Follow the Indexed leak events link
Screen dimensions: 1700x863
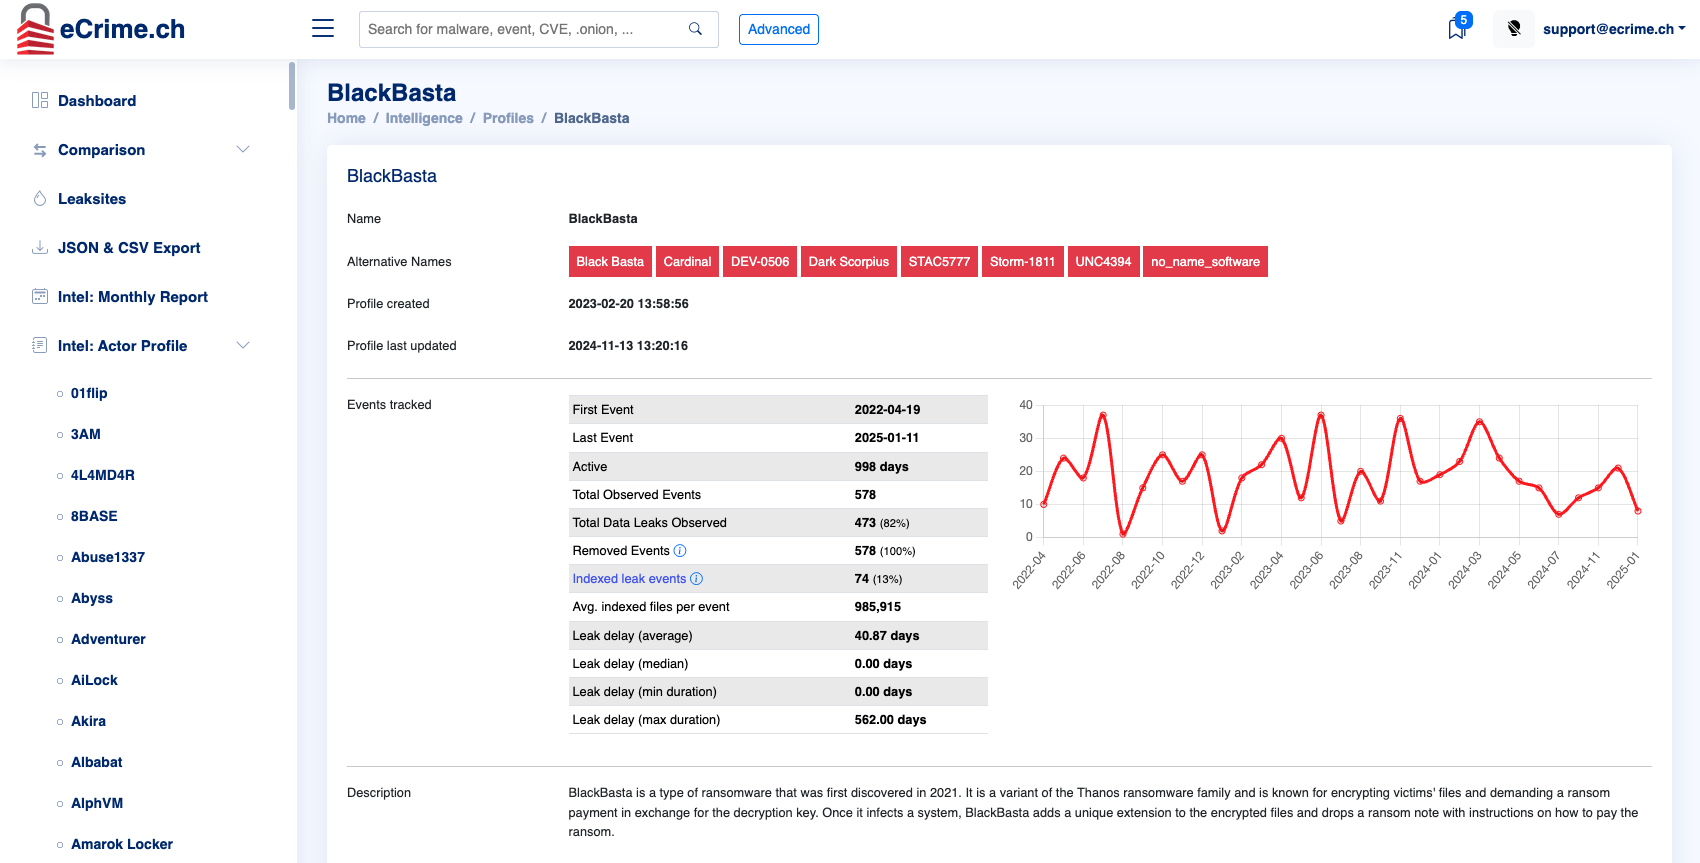point(629,579)
